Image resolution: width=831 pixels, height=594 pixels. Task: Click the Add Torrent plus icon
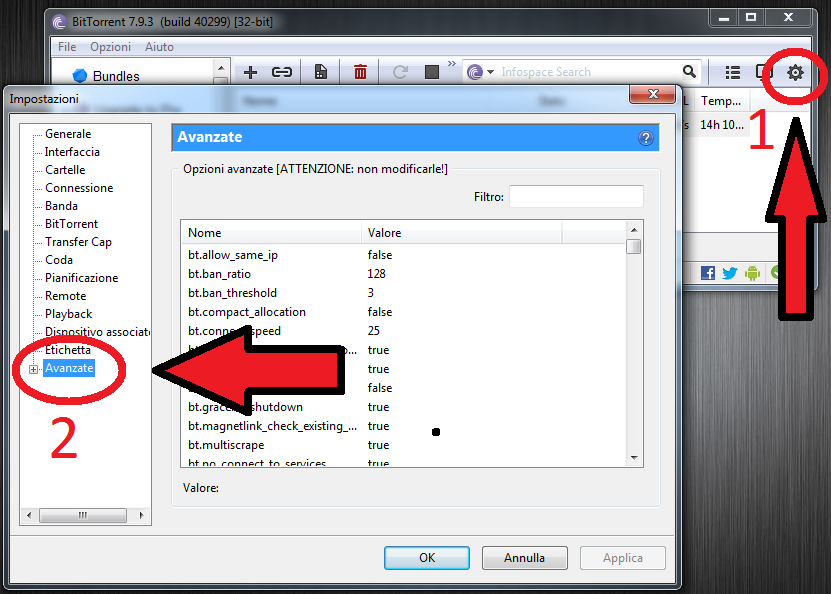250,72
